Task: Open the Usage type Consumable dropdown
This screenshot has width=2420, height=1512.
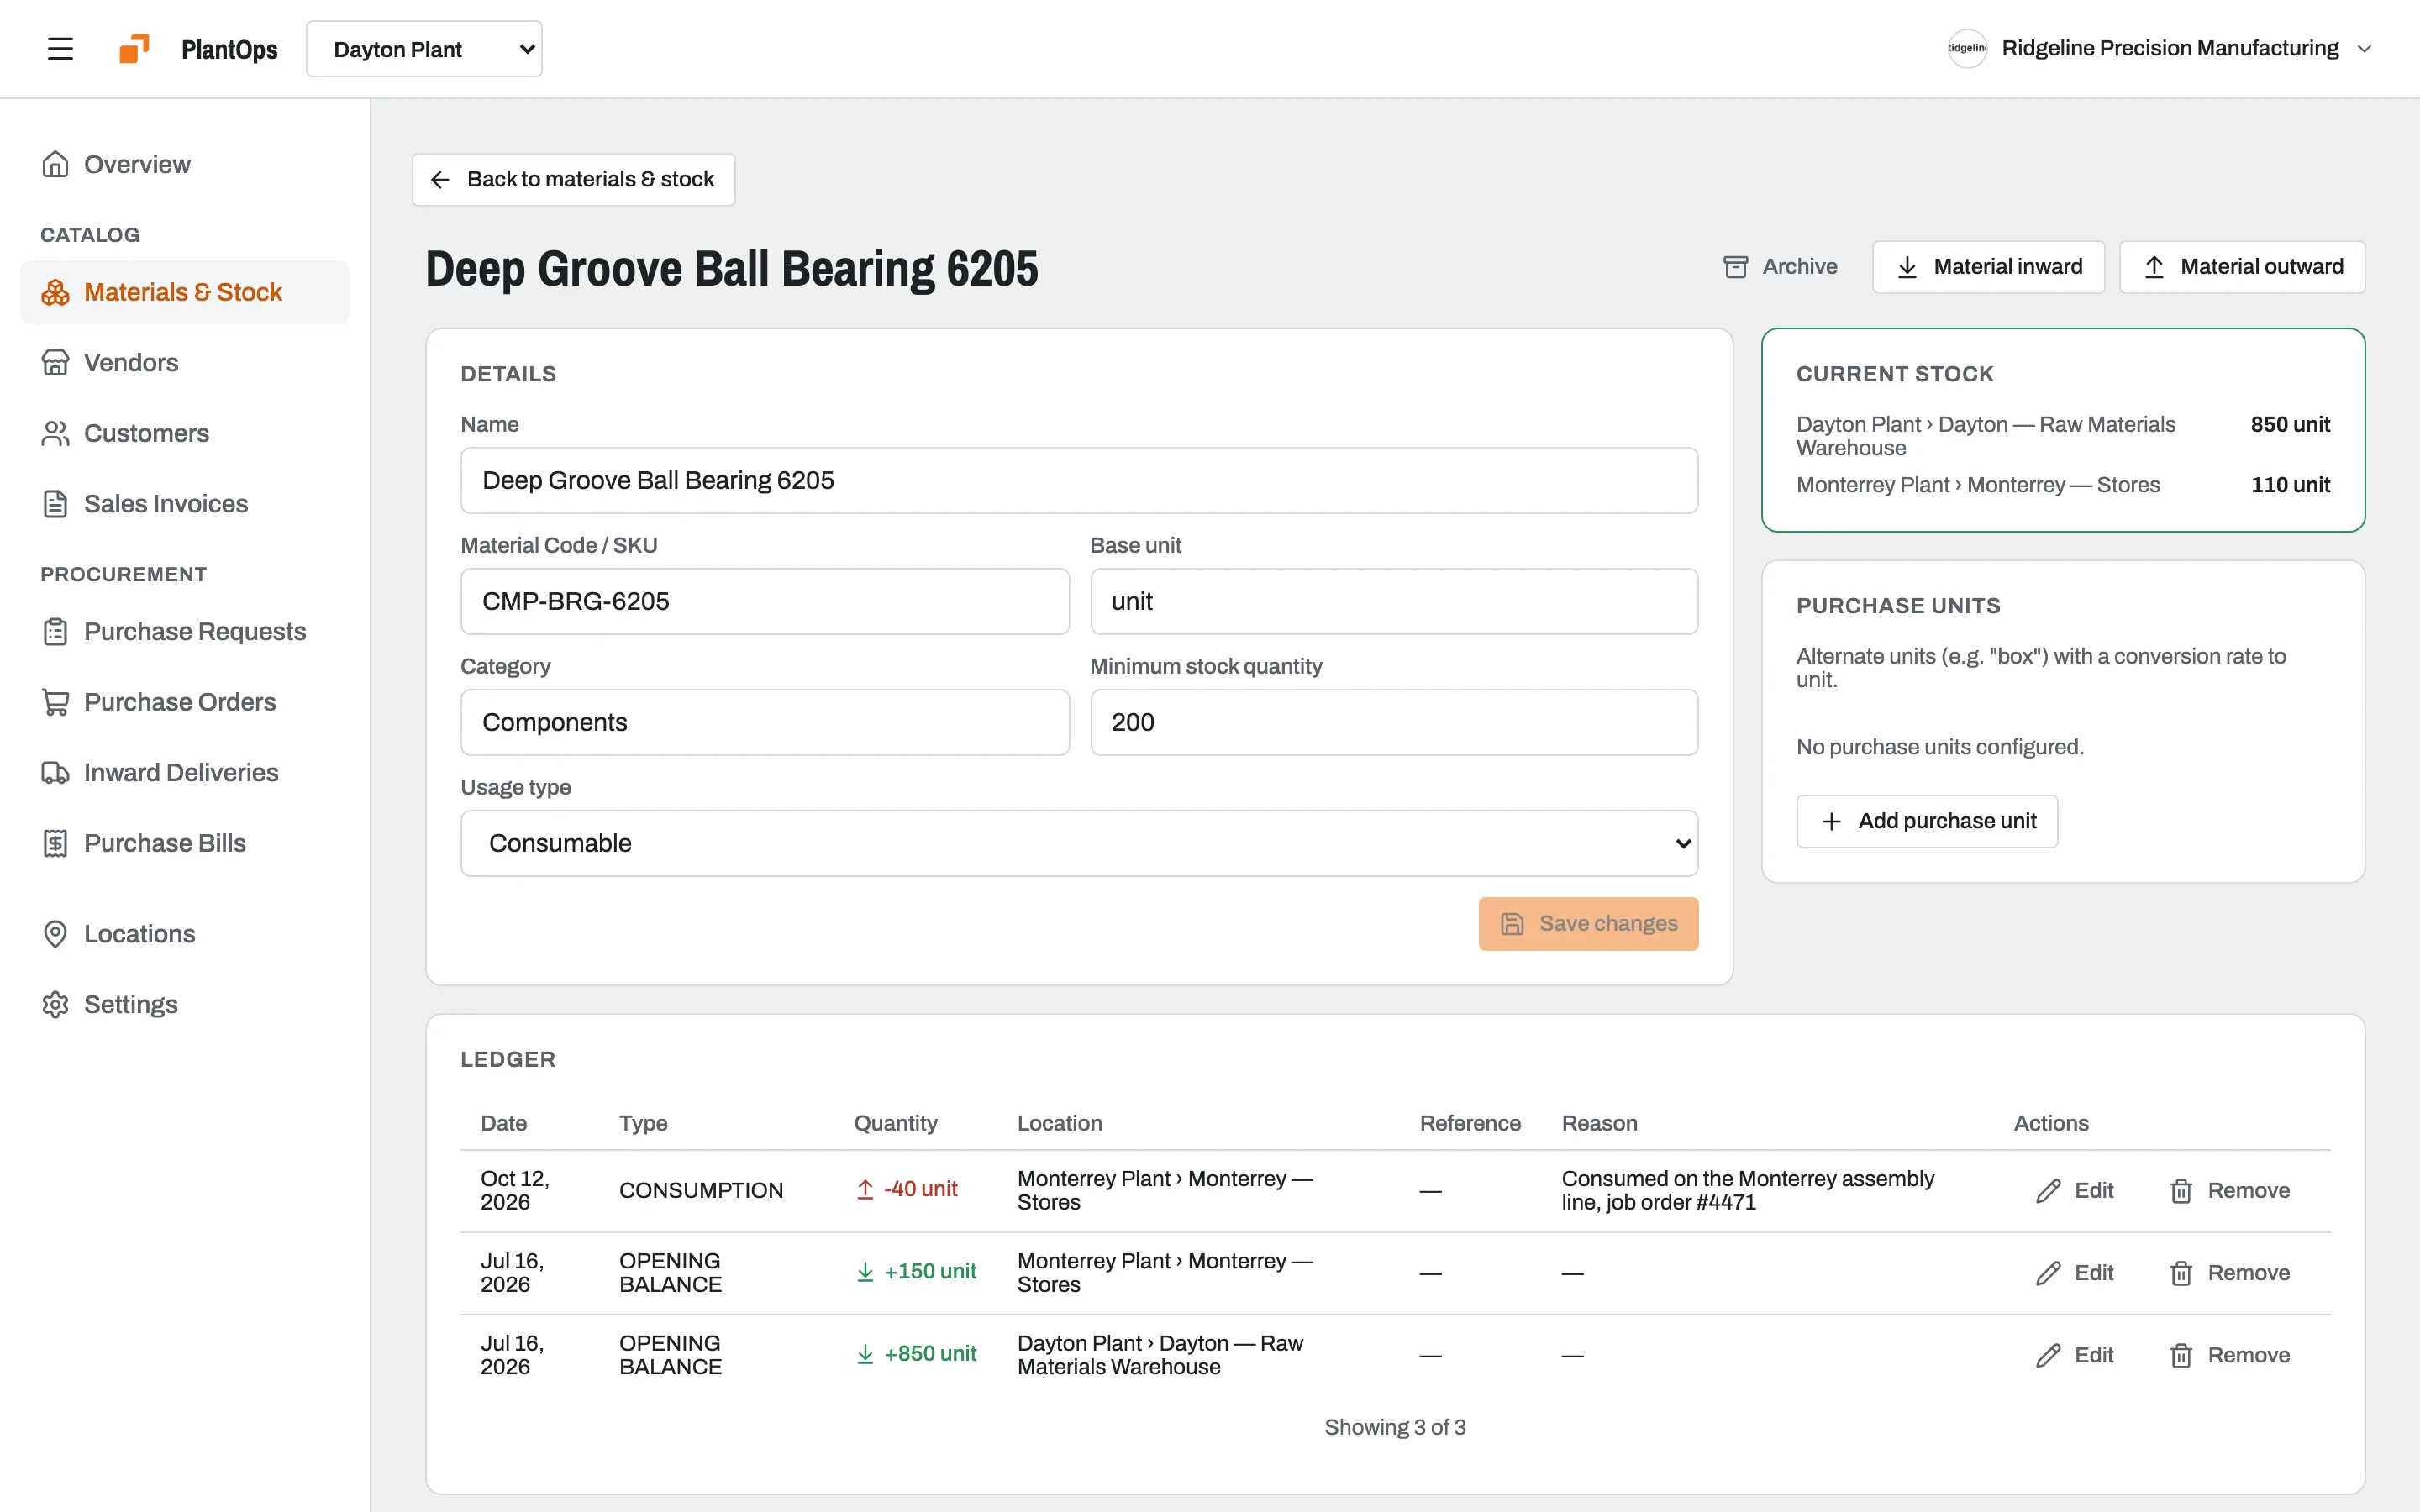Action: [1079, 843]
